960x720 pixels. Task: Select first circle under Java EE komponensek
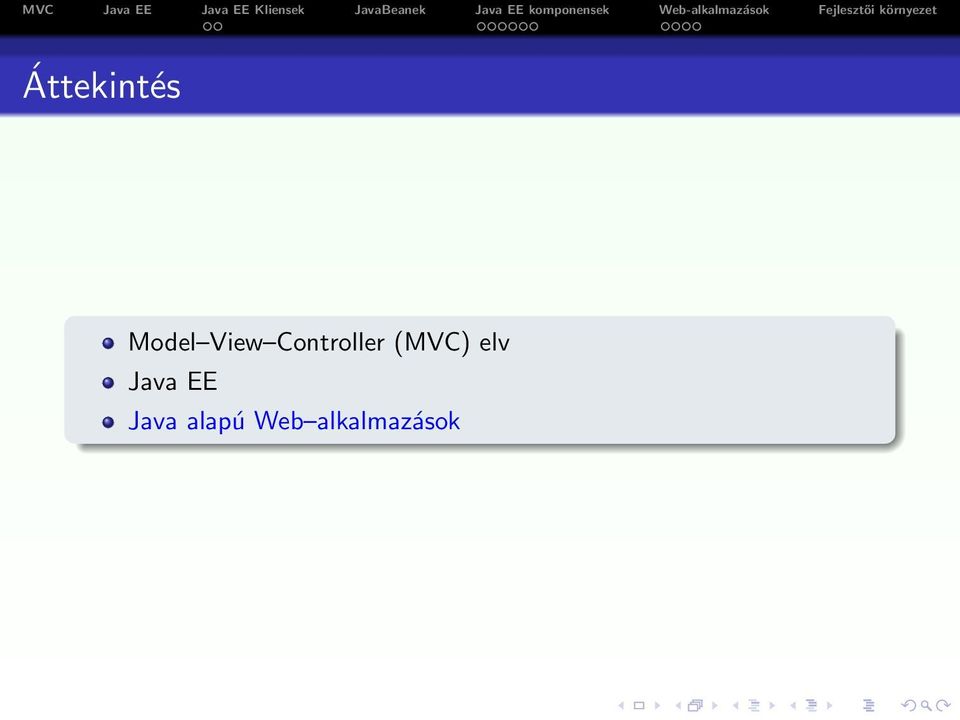click(481, 26)
